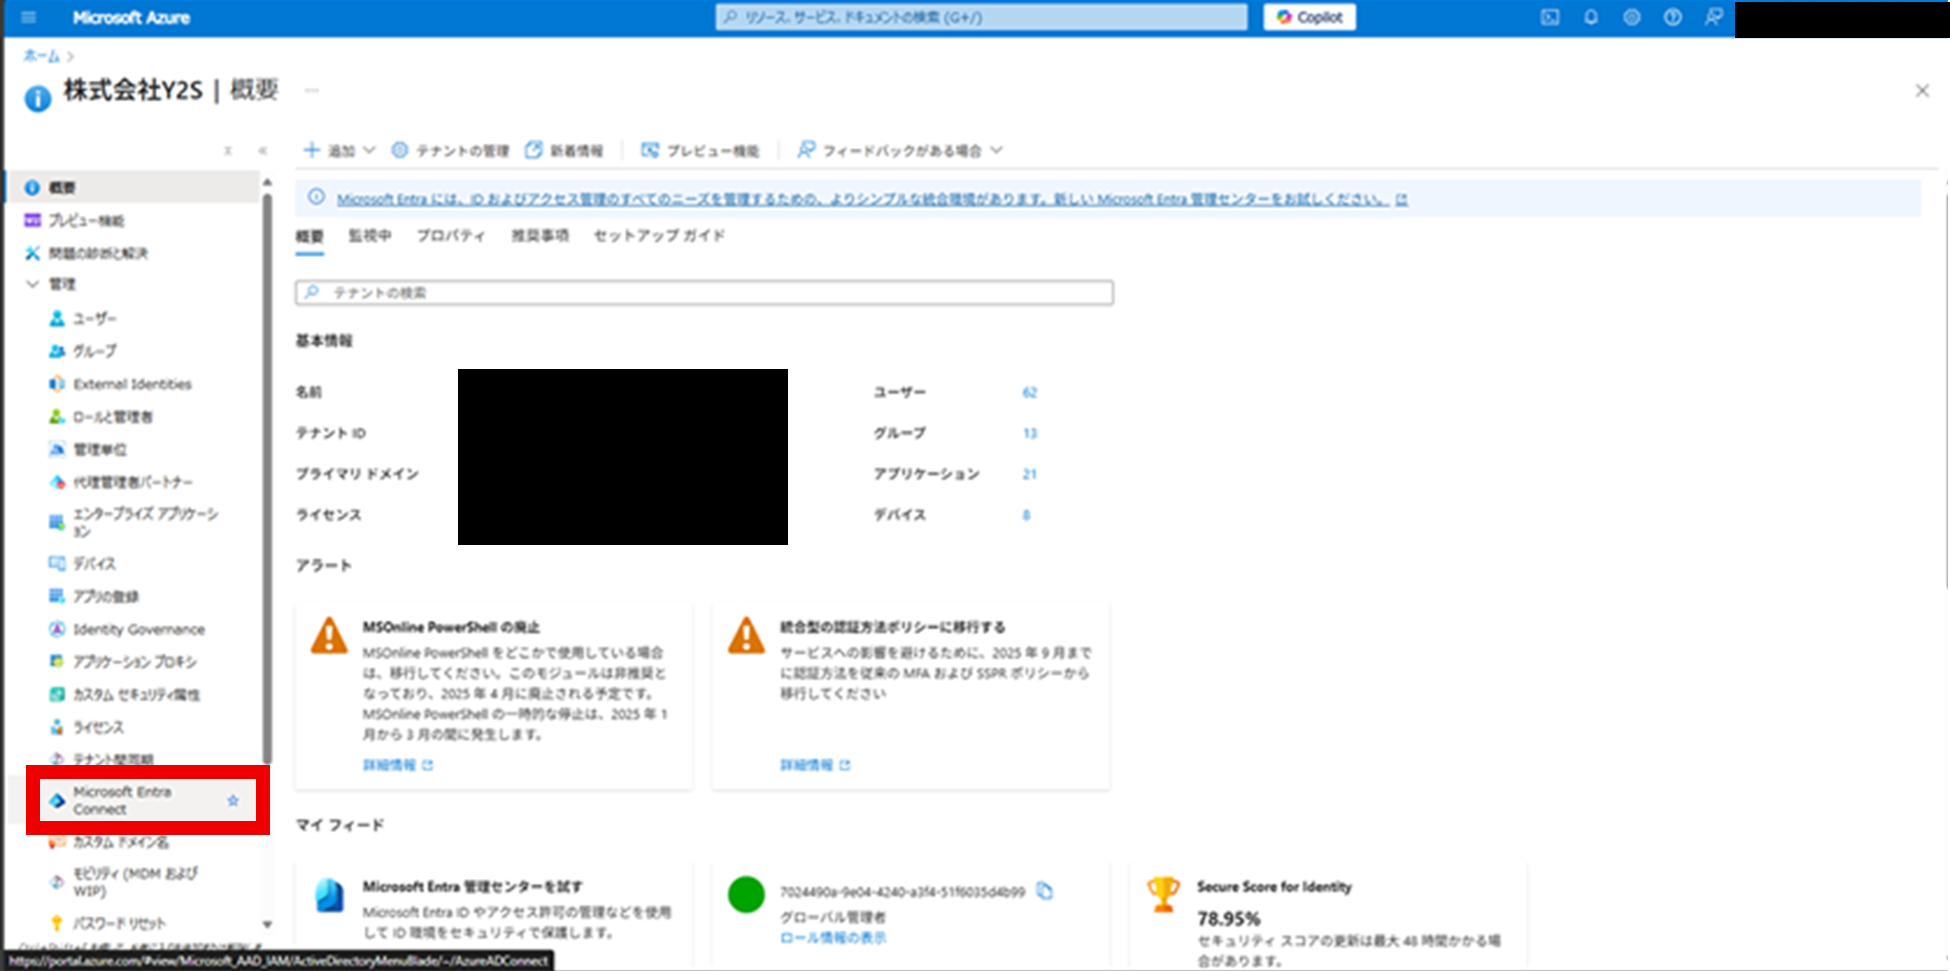Open the application count 21 link

tap(1030, 474)
